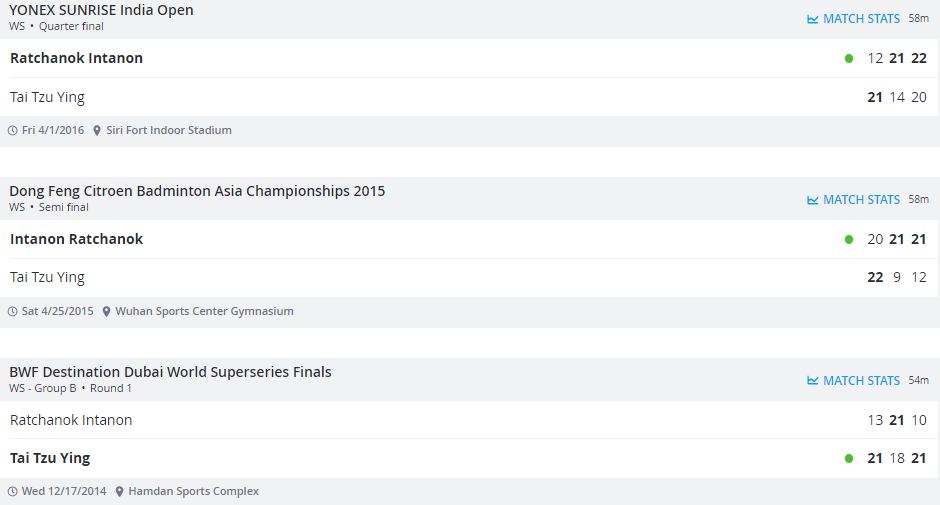Click the chart icon in India Open header
Screen dimensions: 940x505
(813, 19)
